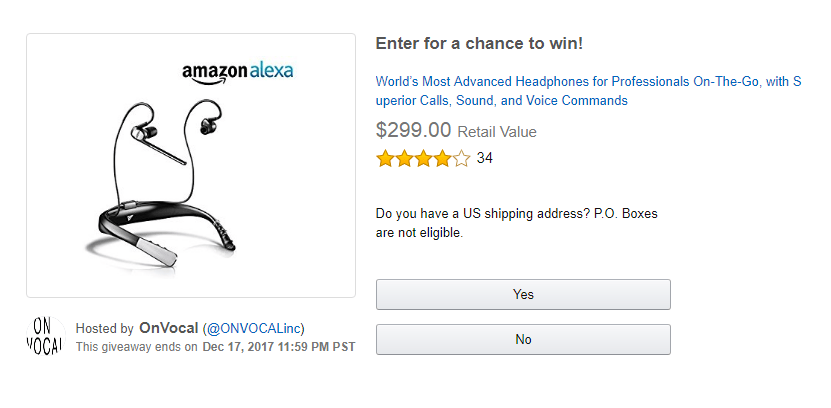Screen dimensions: 831x408
Task: Select the first rating star
Action: tap(385, 158)
